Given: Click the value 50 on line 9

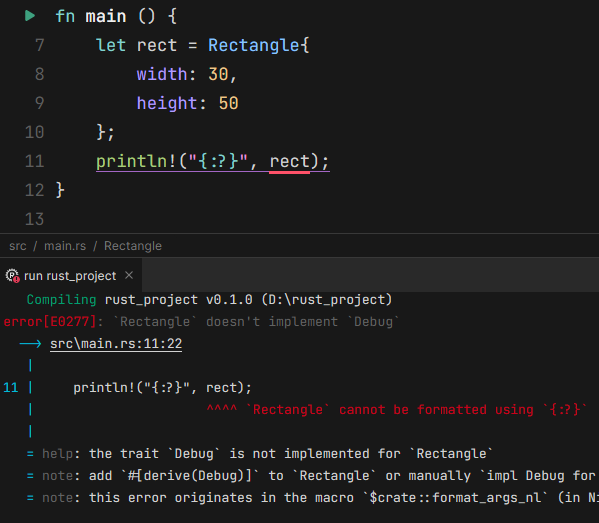Looking at the screenshot, I should coord(228,103).
